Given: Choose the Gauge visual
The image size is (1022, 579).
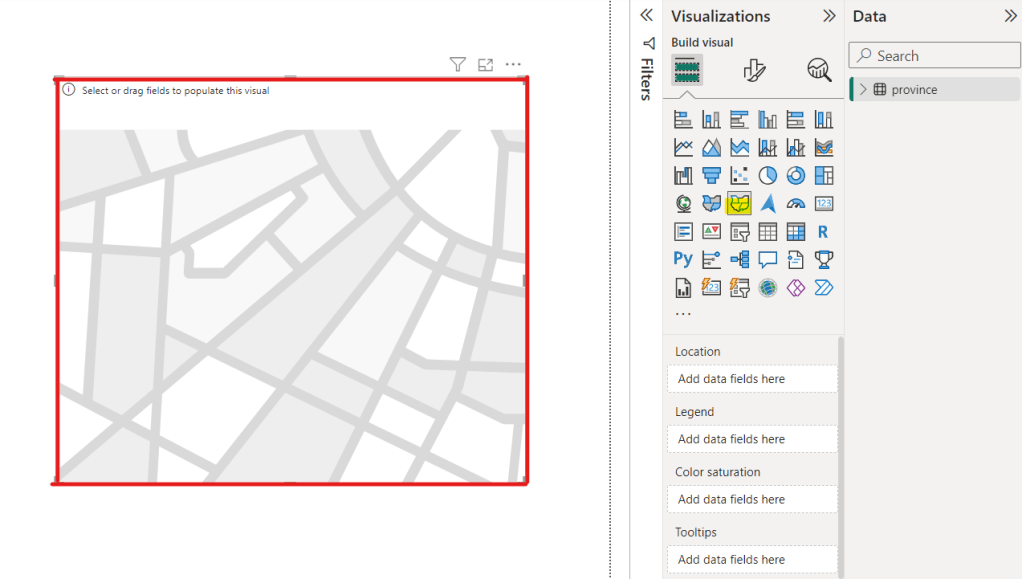Looking at the screenshot, I should [x=795, y=204].
